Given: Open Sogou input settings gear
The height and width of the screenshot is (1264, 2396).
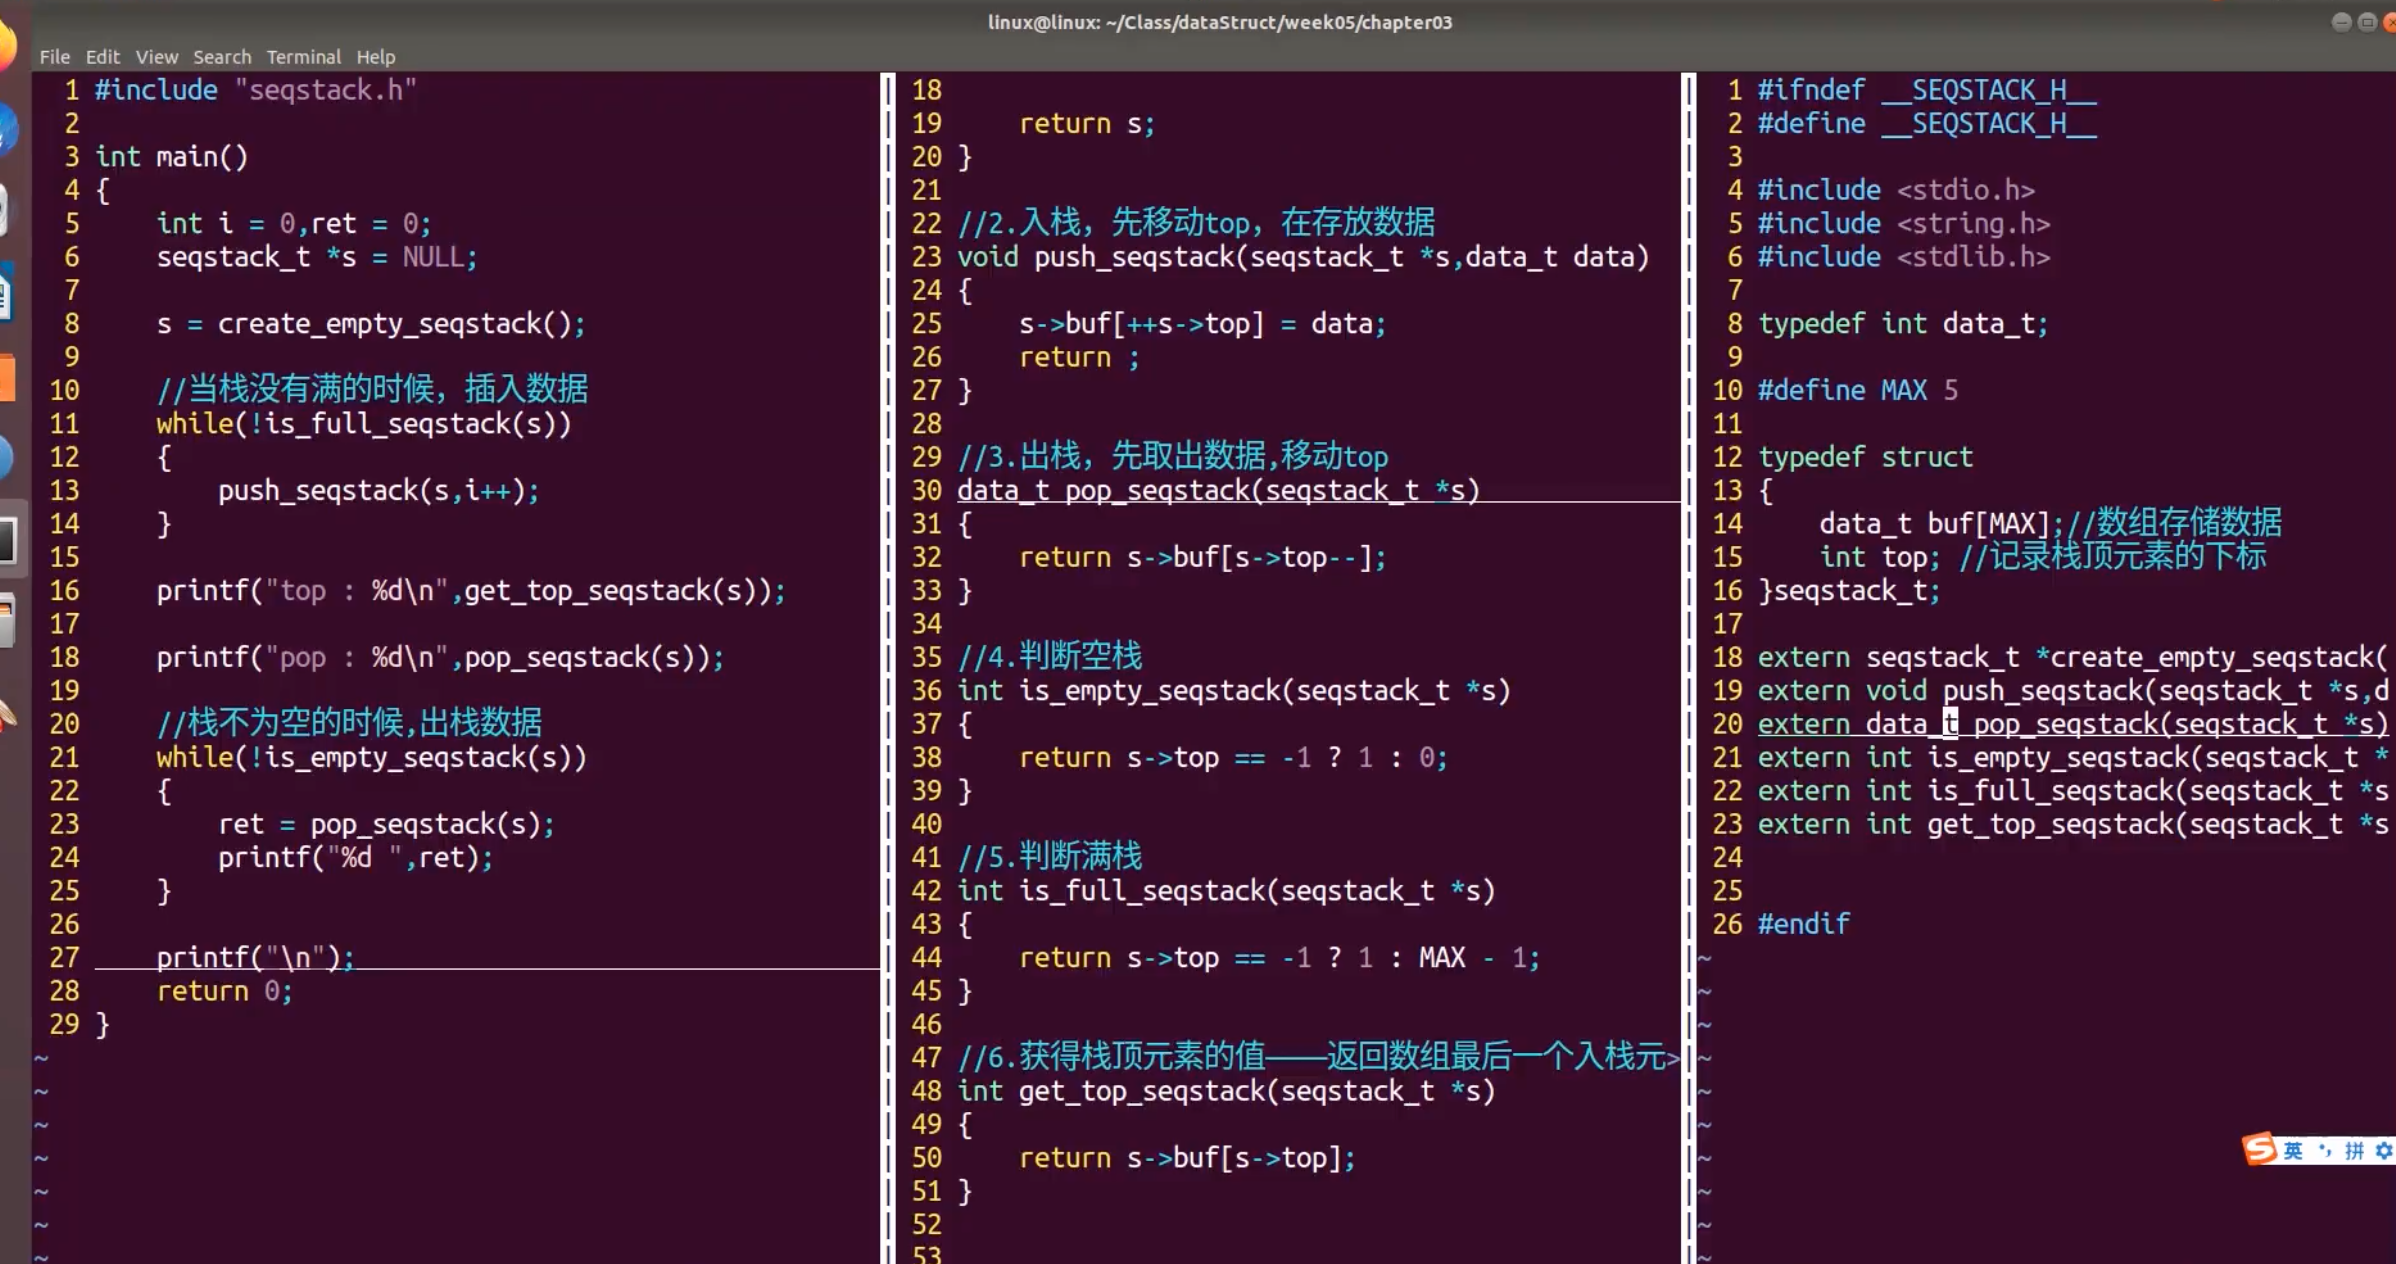Looking at the screenshot, I should coord(2384,1151).
